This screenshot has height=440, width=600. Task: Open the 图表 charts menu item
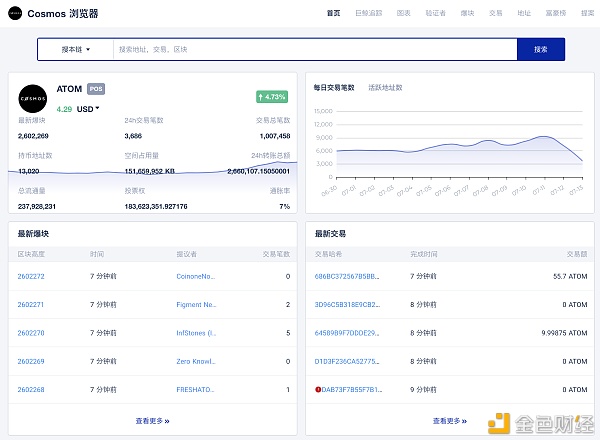[404, 13]
